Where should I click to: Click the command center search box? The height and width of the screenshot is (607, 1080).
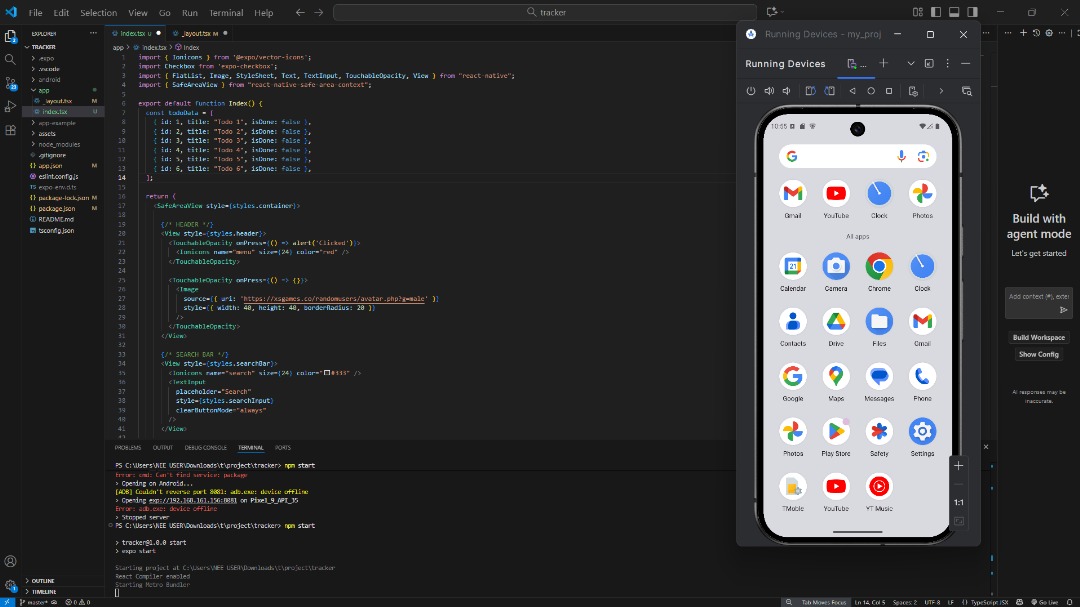tap(546, 12)
